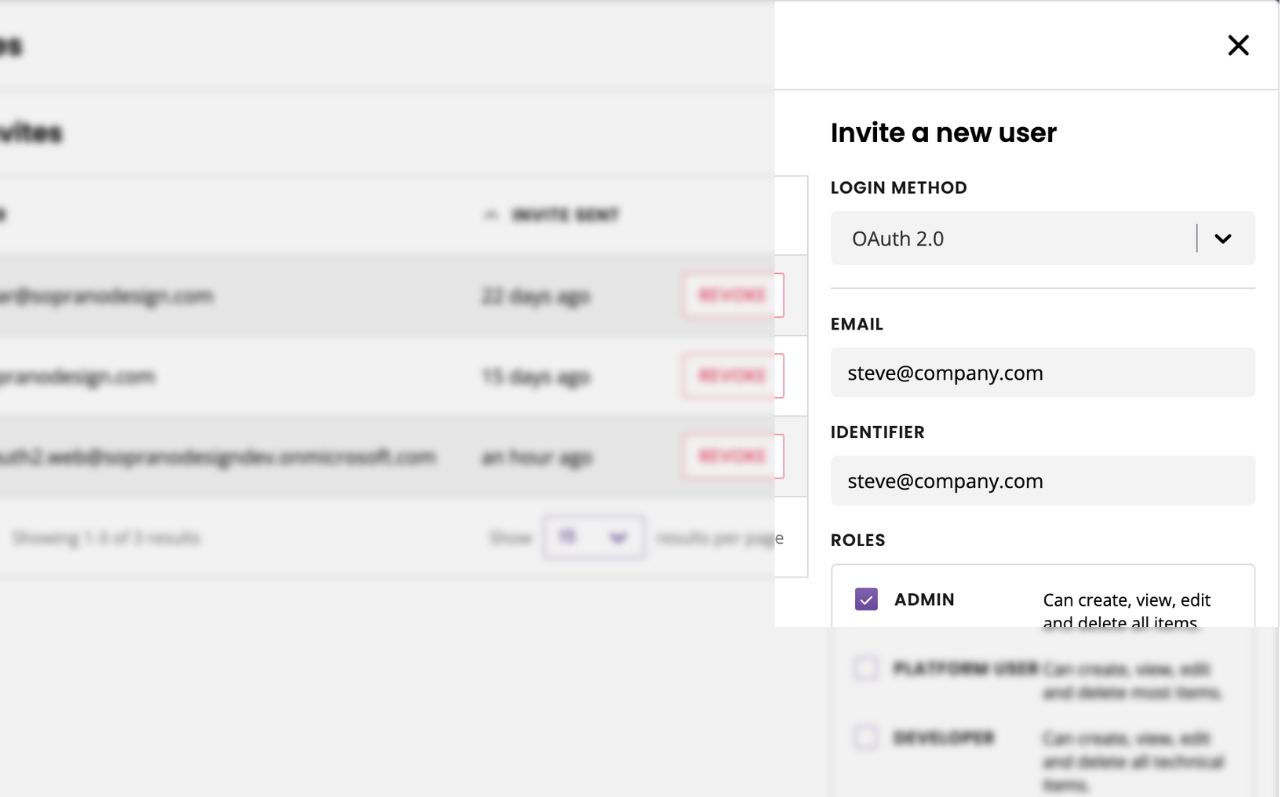Click the chevron icon on the Login Method selector
1280x797 pixels.
[x=1222, y=238]
